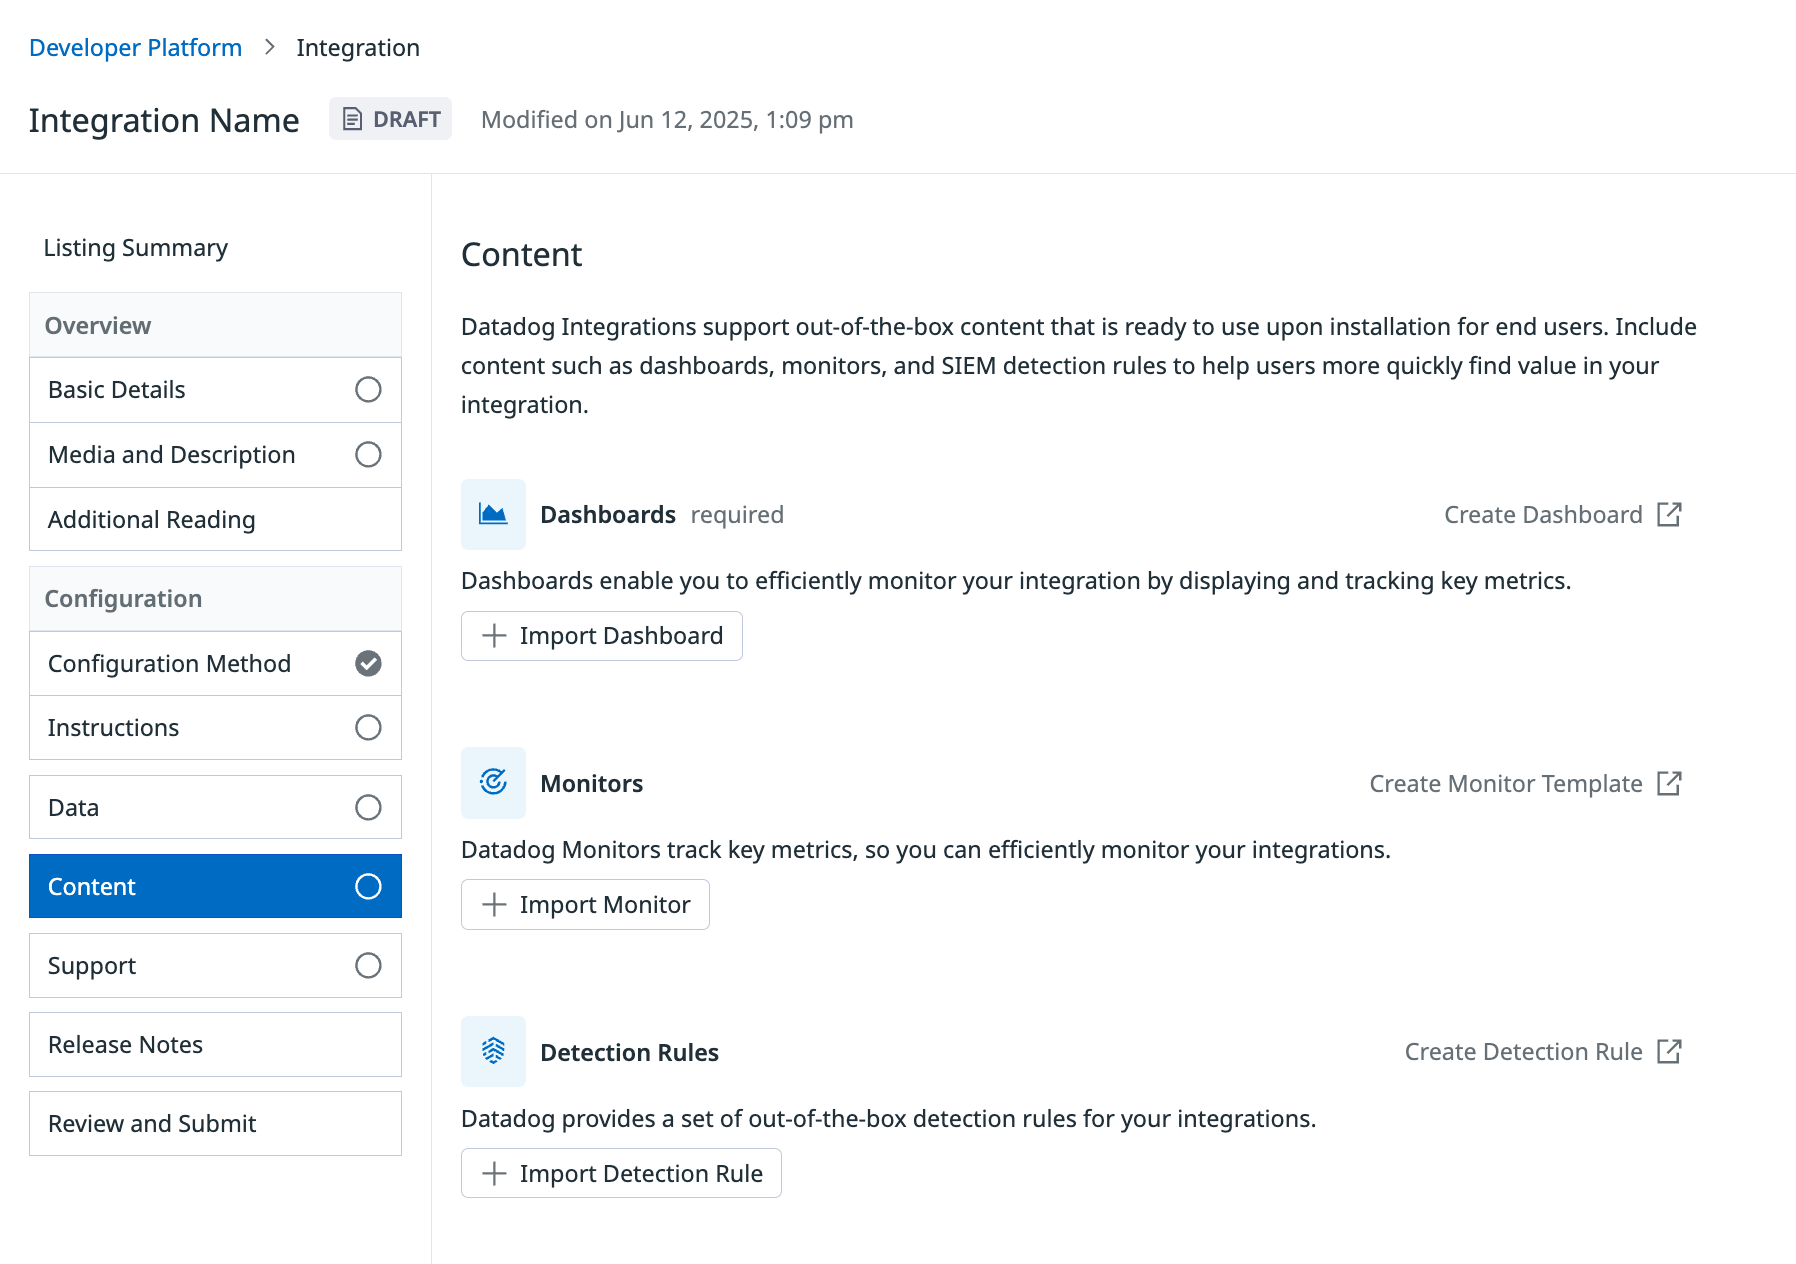The height and width of the screenshot is (1264, 1796).
Task: Click the checkmark icon on Configuration Method
Action: [x=368, y=663]
